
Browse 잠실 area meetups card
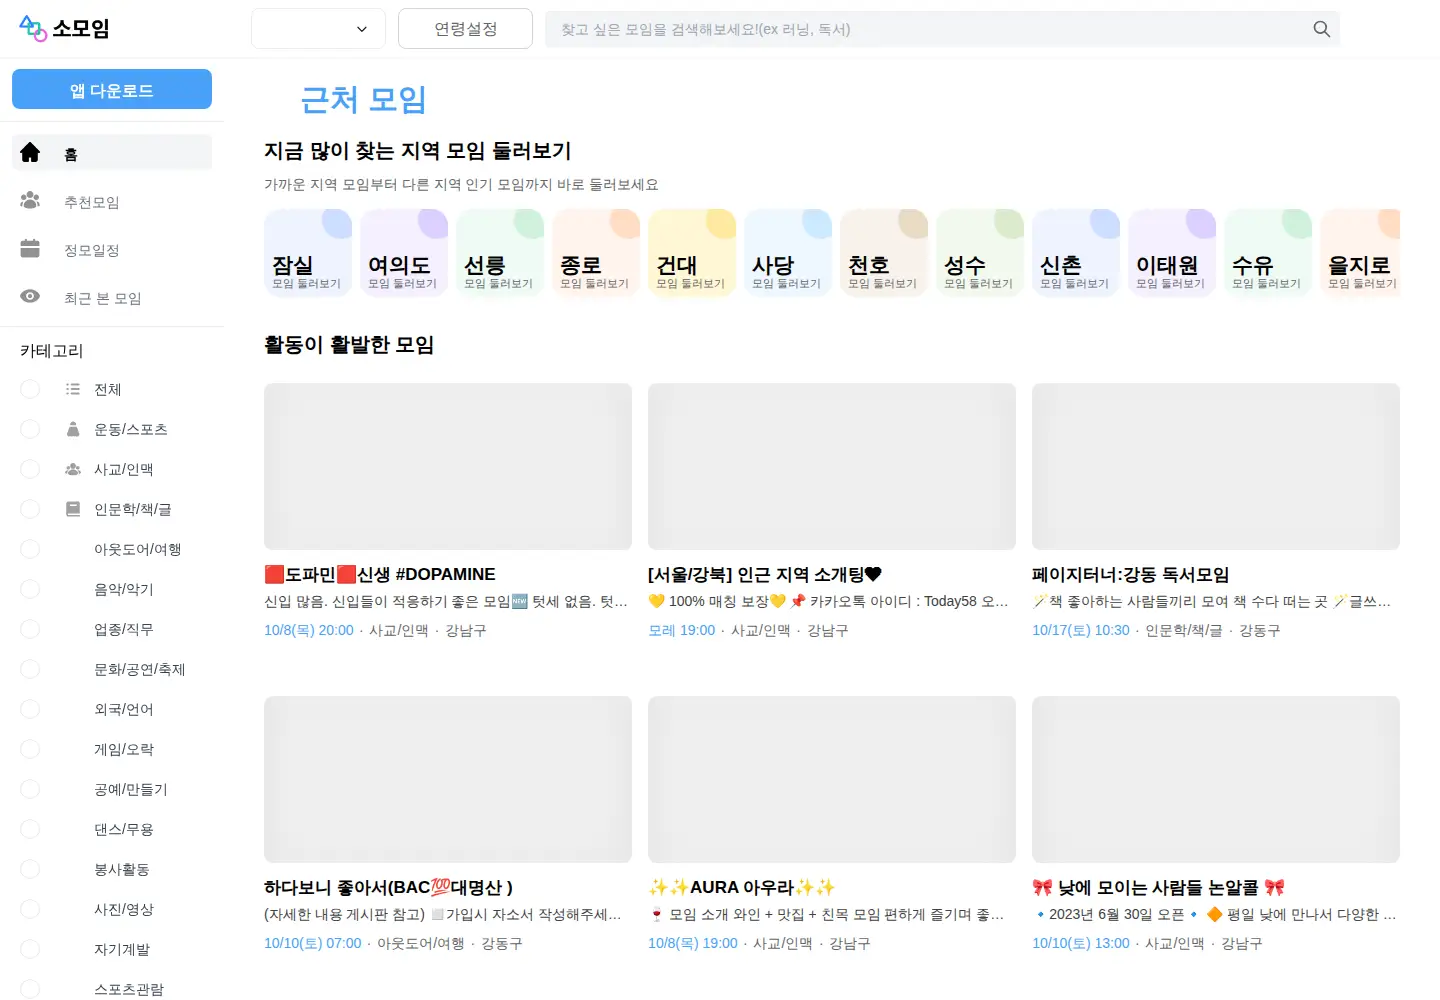point(308,253)
